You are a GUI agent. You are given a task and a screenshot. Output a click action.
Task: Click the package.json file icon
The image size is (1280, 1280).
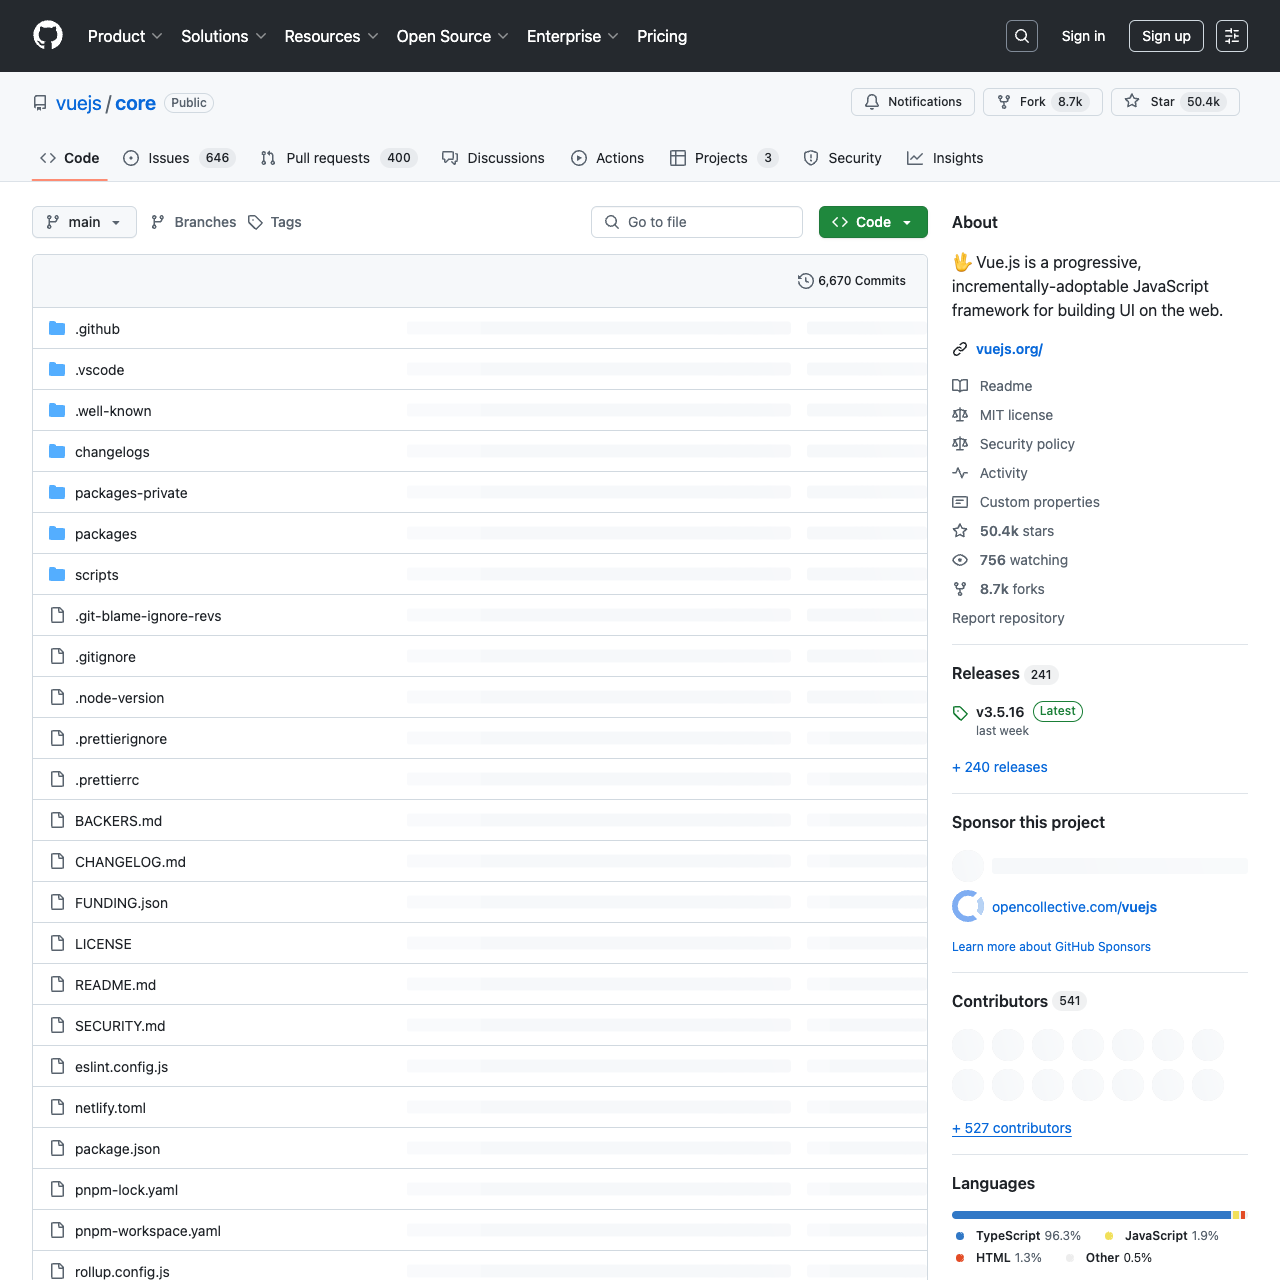57,1148
